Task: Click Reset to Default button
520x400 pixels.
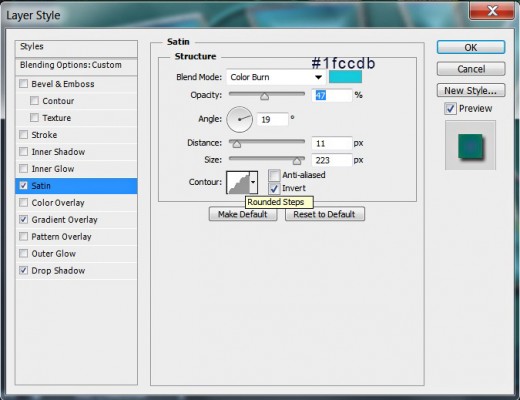Action: [x=325, y=214]
